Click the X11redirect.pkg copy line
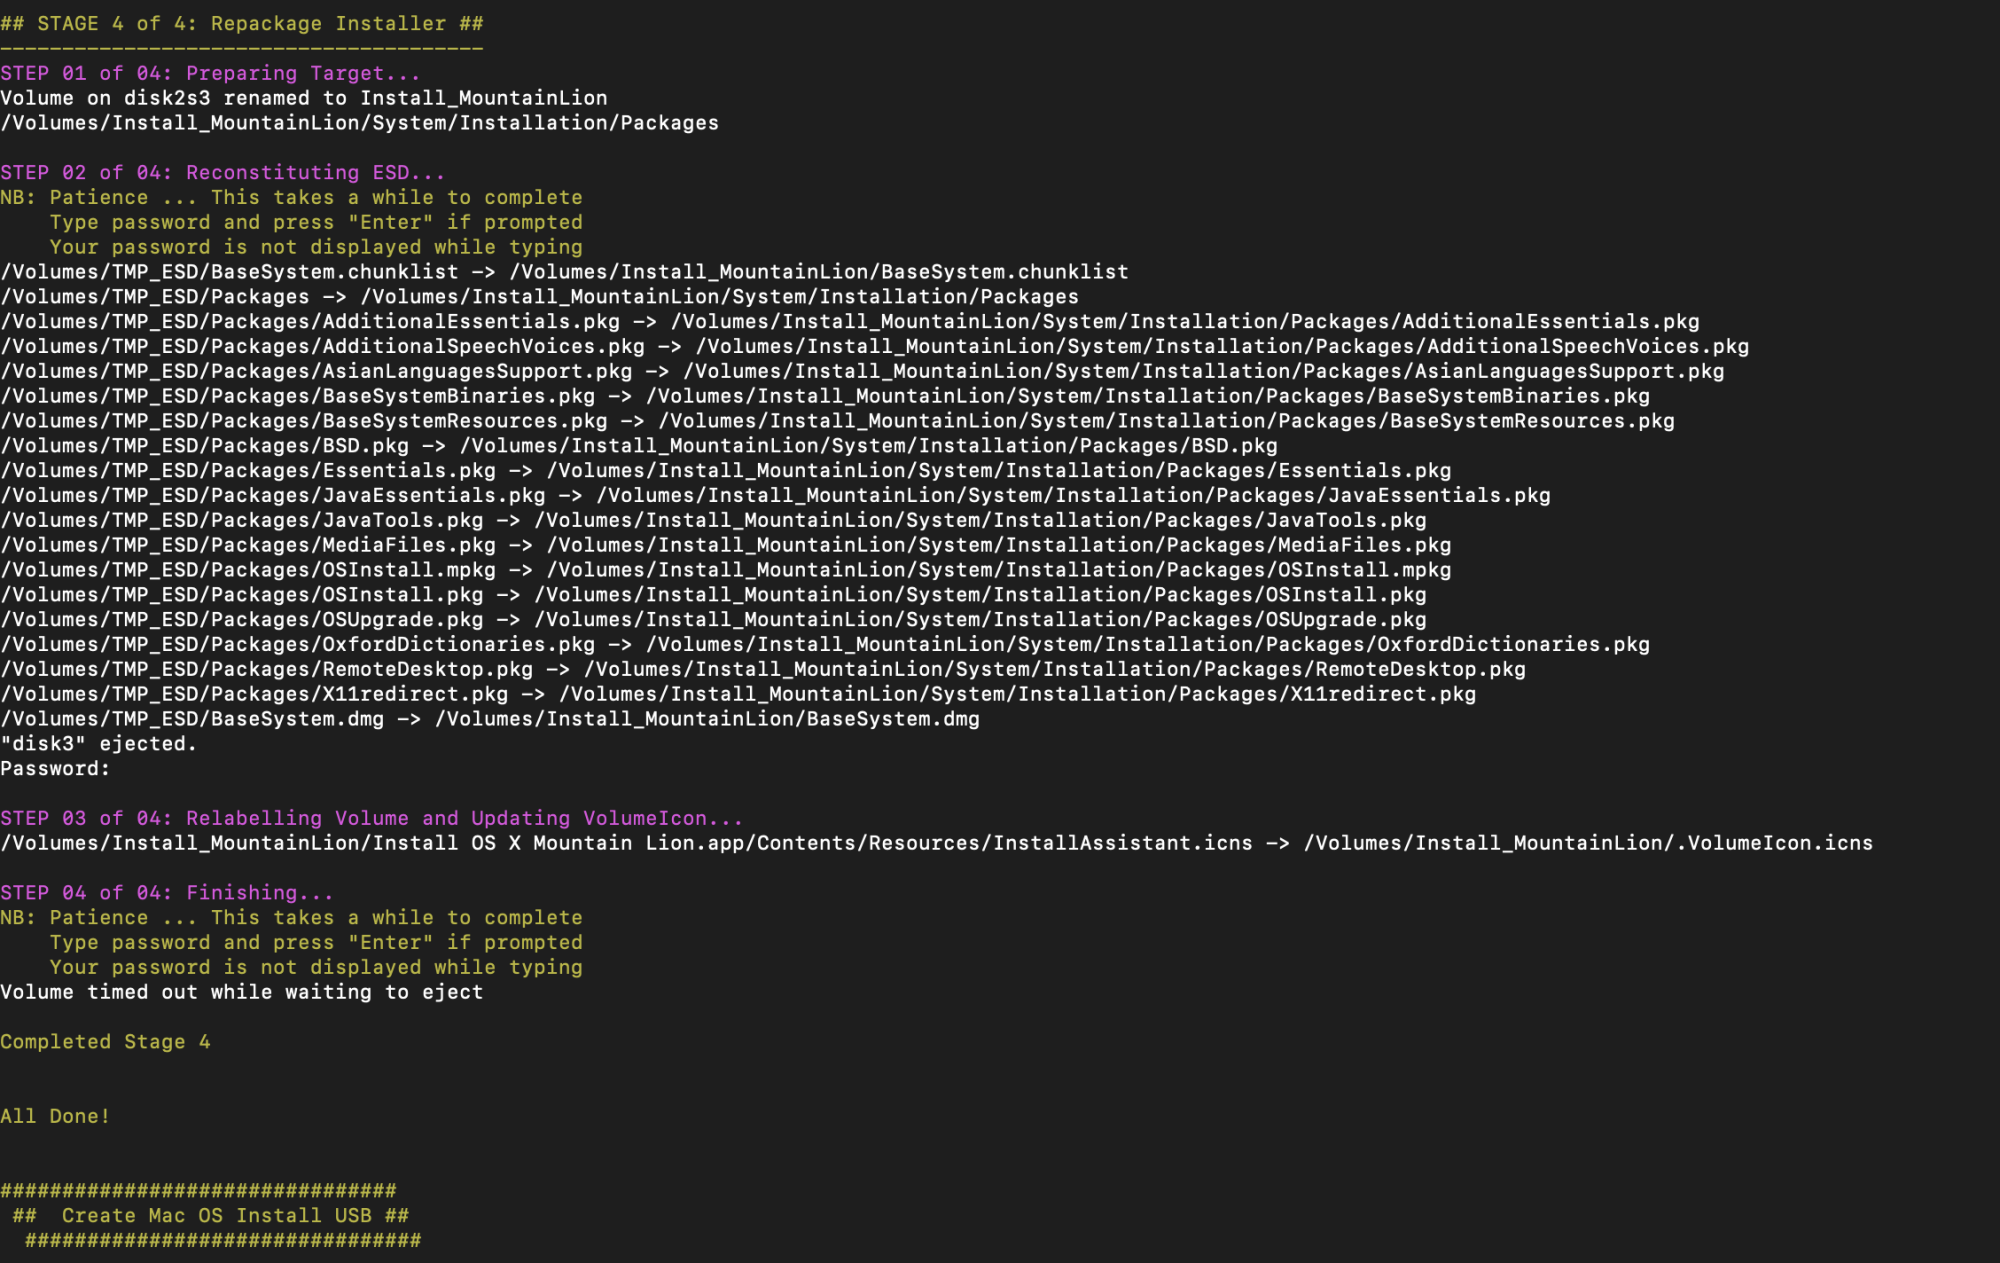2000x1263 pixels. click(x=737, y=694)
